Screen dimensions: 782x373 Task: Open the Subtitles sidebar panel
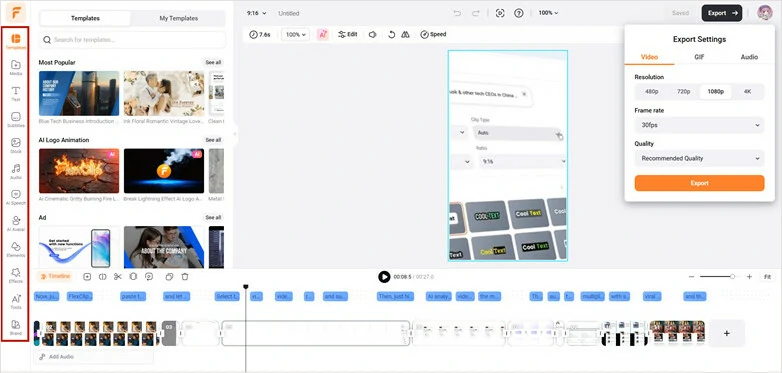pos(15,119)
